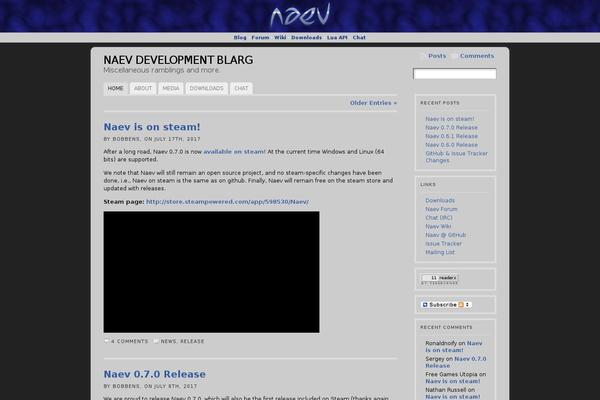Switch to the ABOUT tab

[143, 88]
